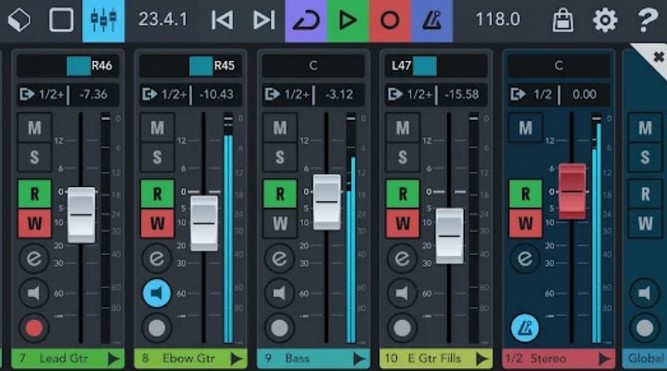Toggle the purple cycle loop button

coord(306,20)
